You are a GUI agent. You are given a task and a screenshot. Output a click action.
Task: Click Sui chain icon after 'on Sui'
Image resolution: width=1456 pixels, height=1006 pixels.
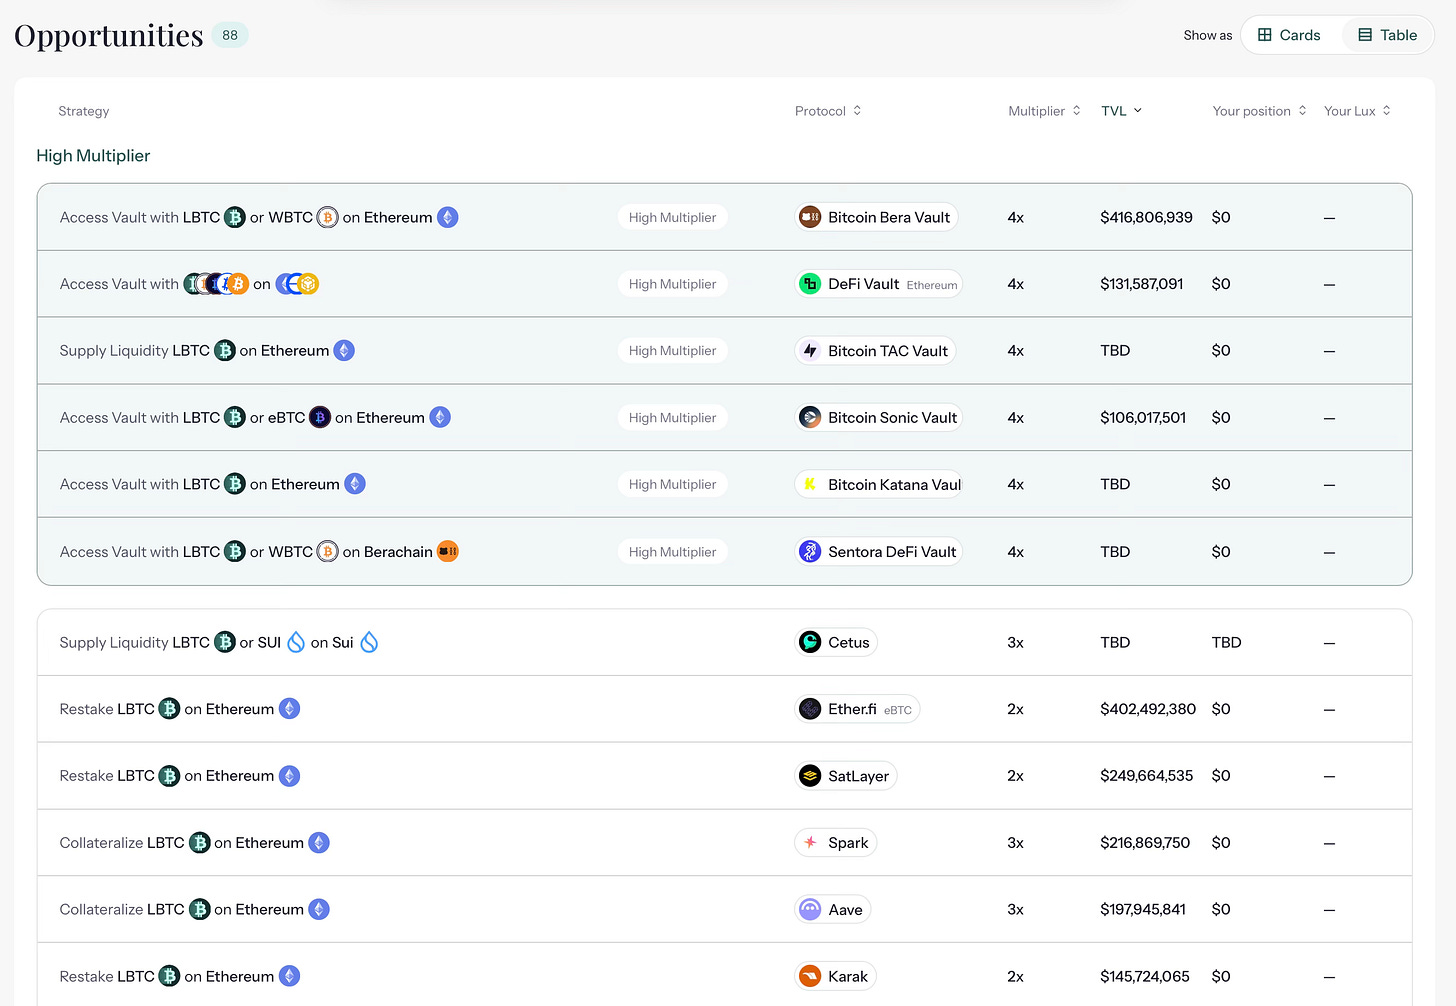[x=369, y=642]
